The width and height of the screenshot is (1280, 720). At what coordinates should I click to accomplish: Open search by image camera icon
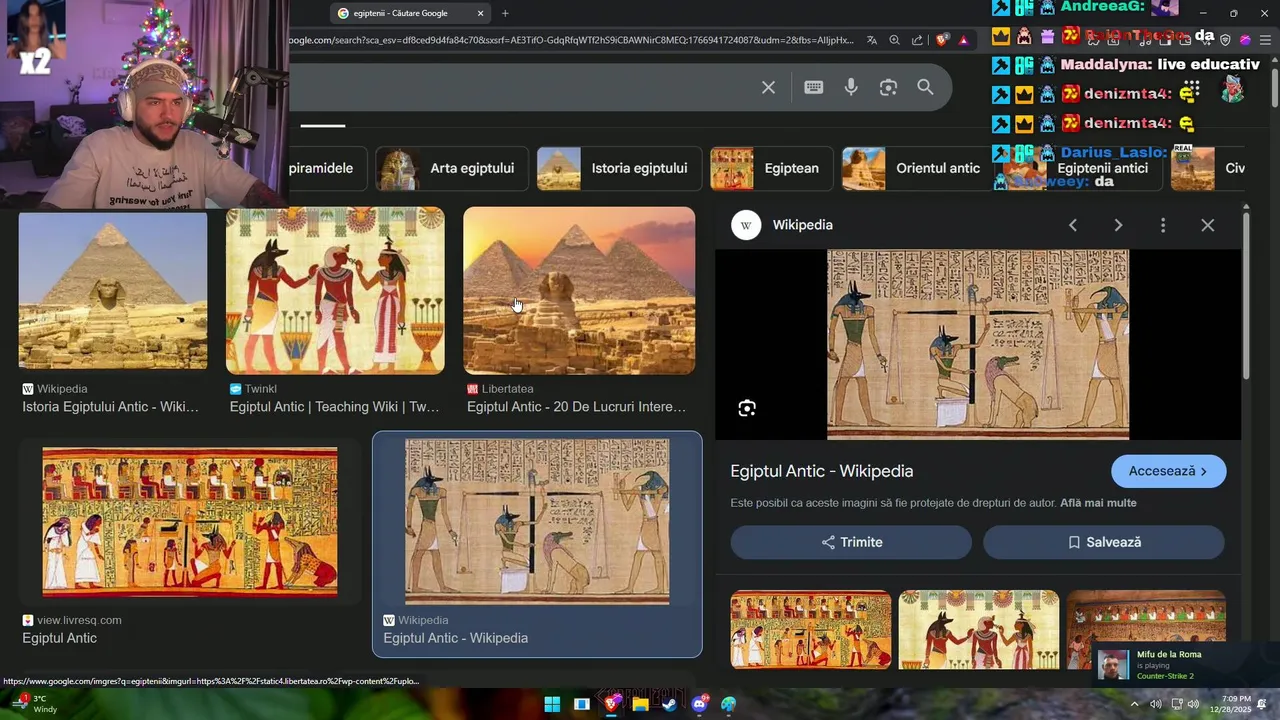coord(888,87)
